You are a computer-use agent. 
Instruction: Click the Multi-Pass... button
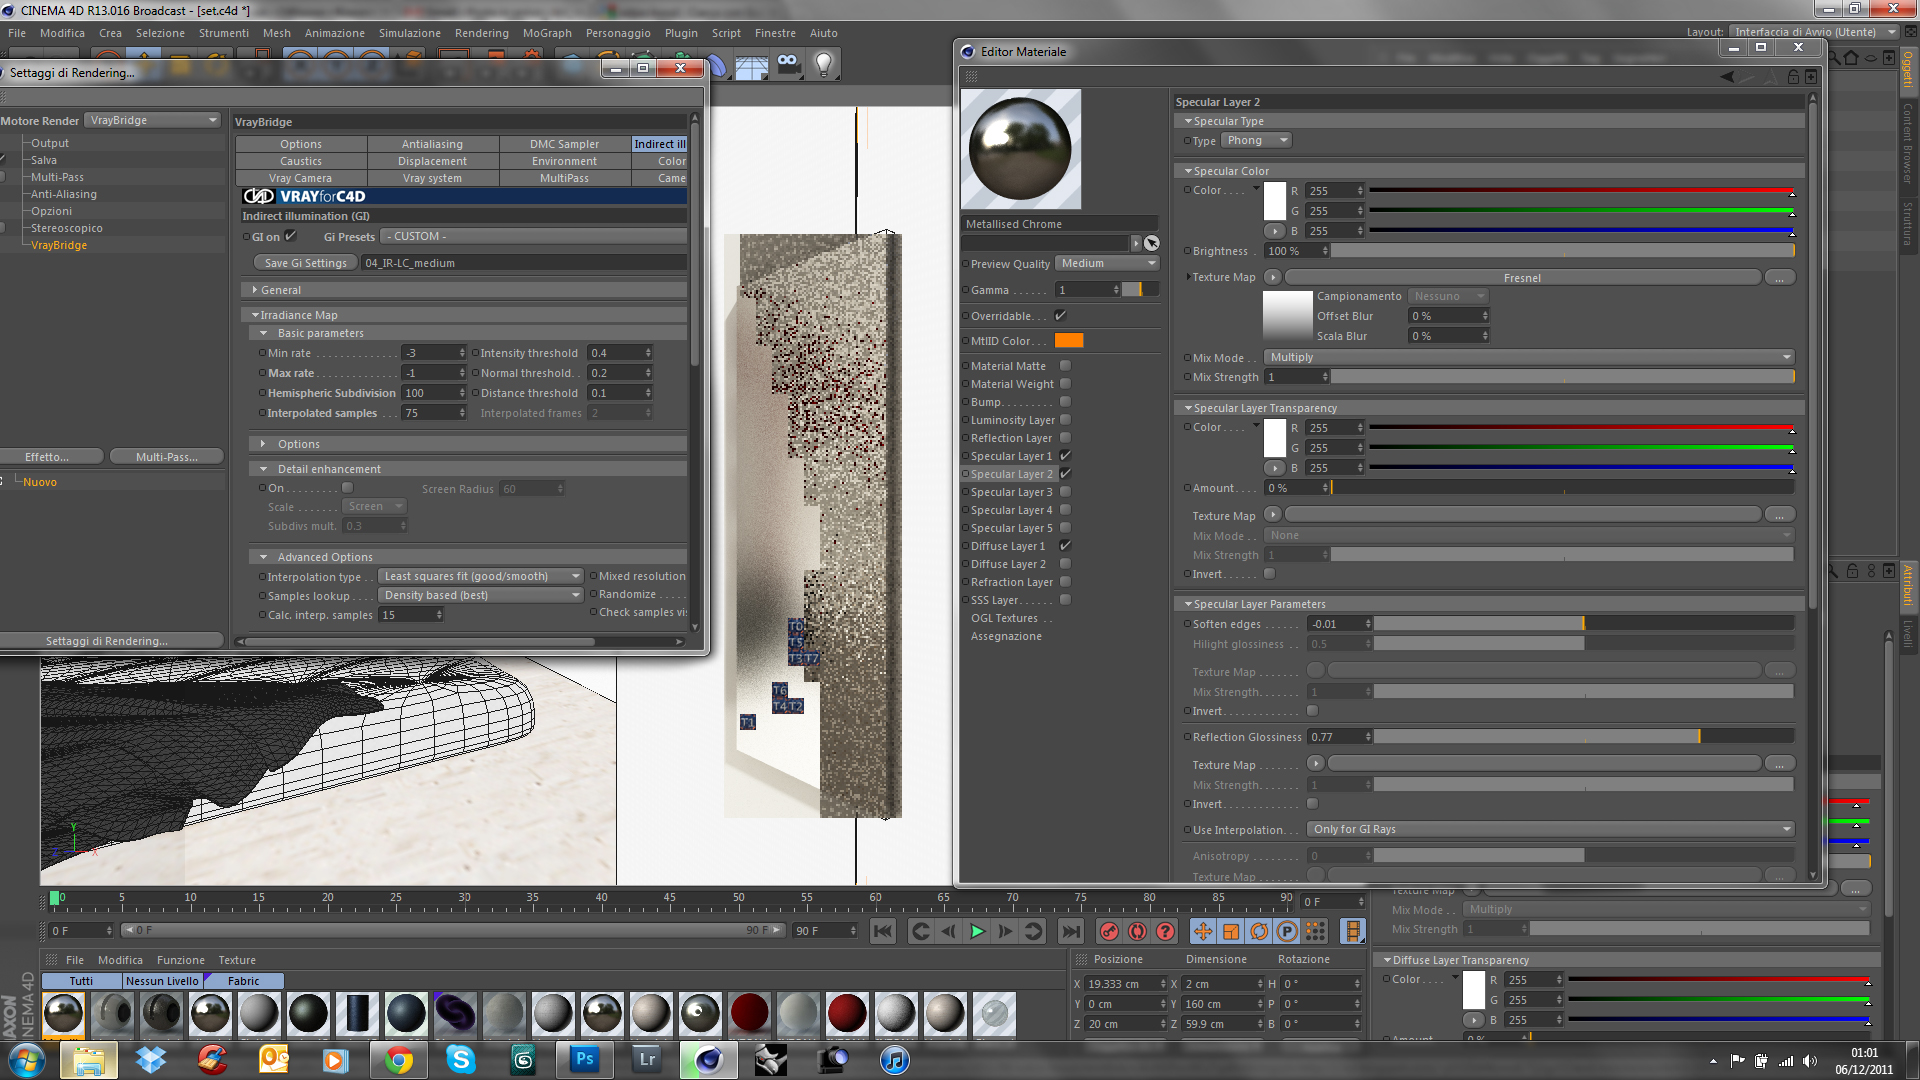coord(166,457)
